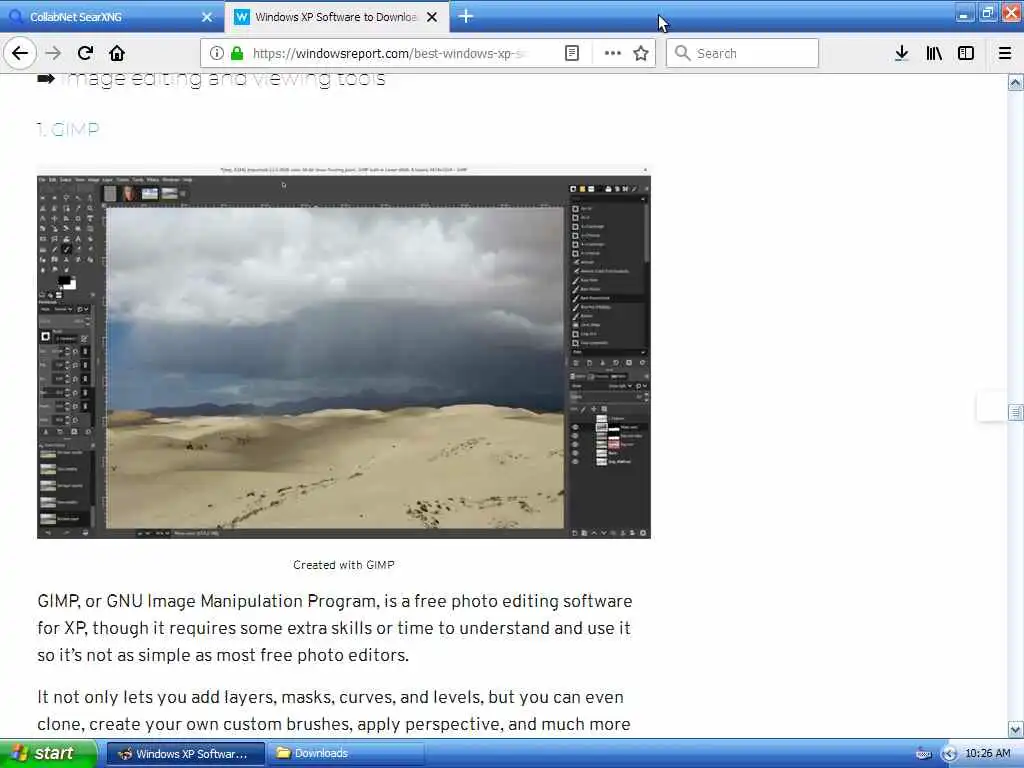Click the GIMP screenshot image

click(x=344, y=352)
